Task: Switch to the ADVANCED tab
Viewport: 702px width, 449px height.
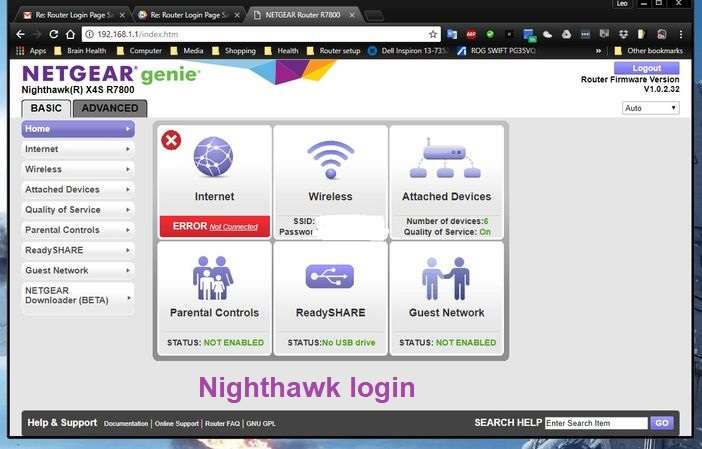Action: [x=110, y=108]
